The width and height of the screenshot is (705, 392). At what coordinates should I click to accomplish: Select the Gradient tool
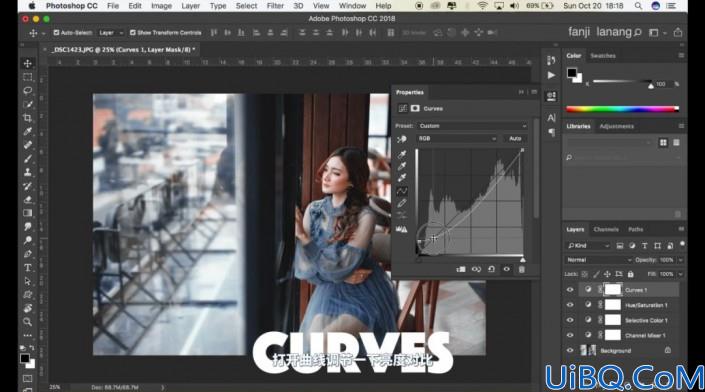(28, 213)
